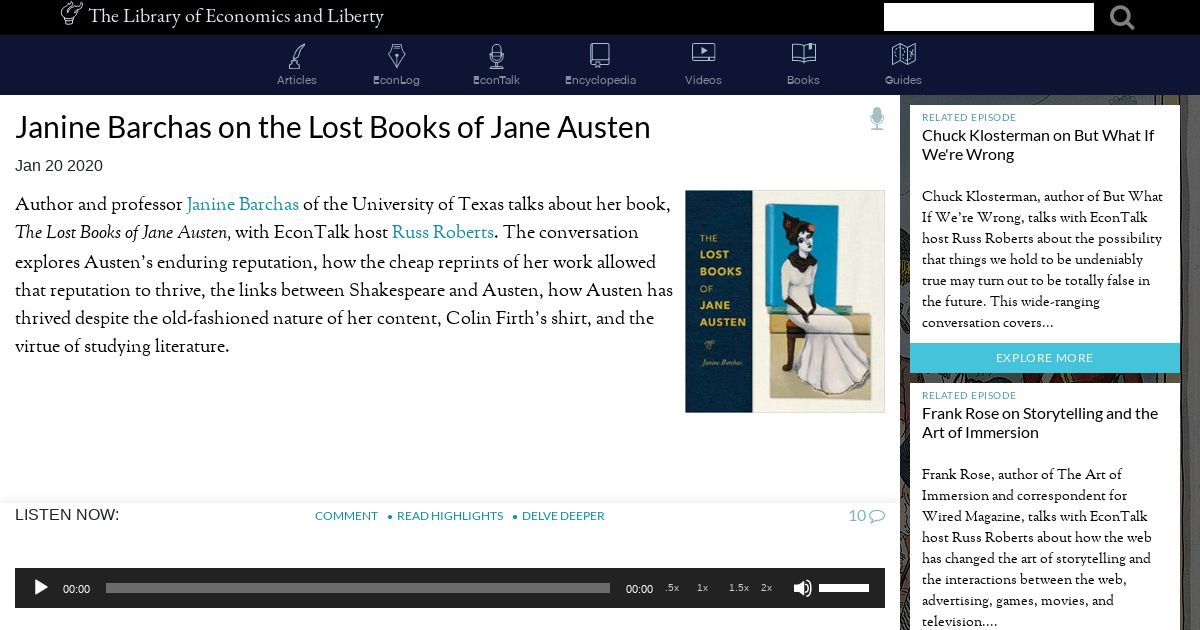Click the Lost Books of Jane Austen cover

[x=785, y=301]
